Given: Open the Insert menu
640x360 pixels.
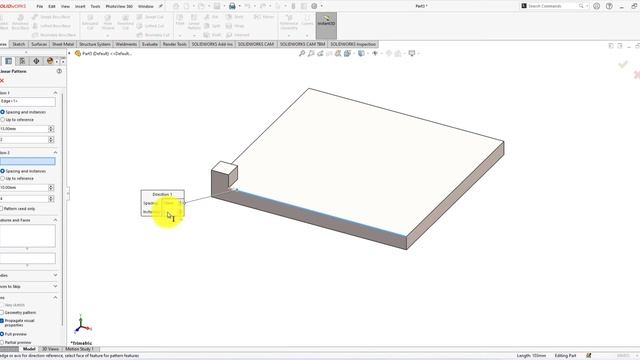Looking at the screenshot, I should coord(80,7).
